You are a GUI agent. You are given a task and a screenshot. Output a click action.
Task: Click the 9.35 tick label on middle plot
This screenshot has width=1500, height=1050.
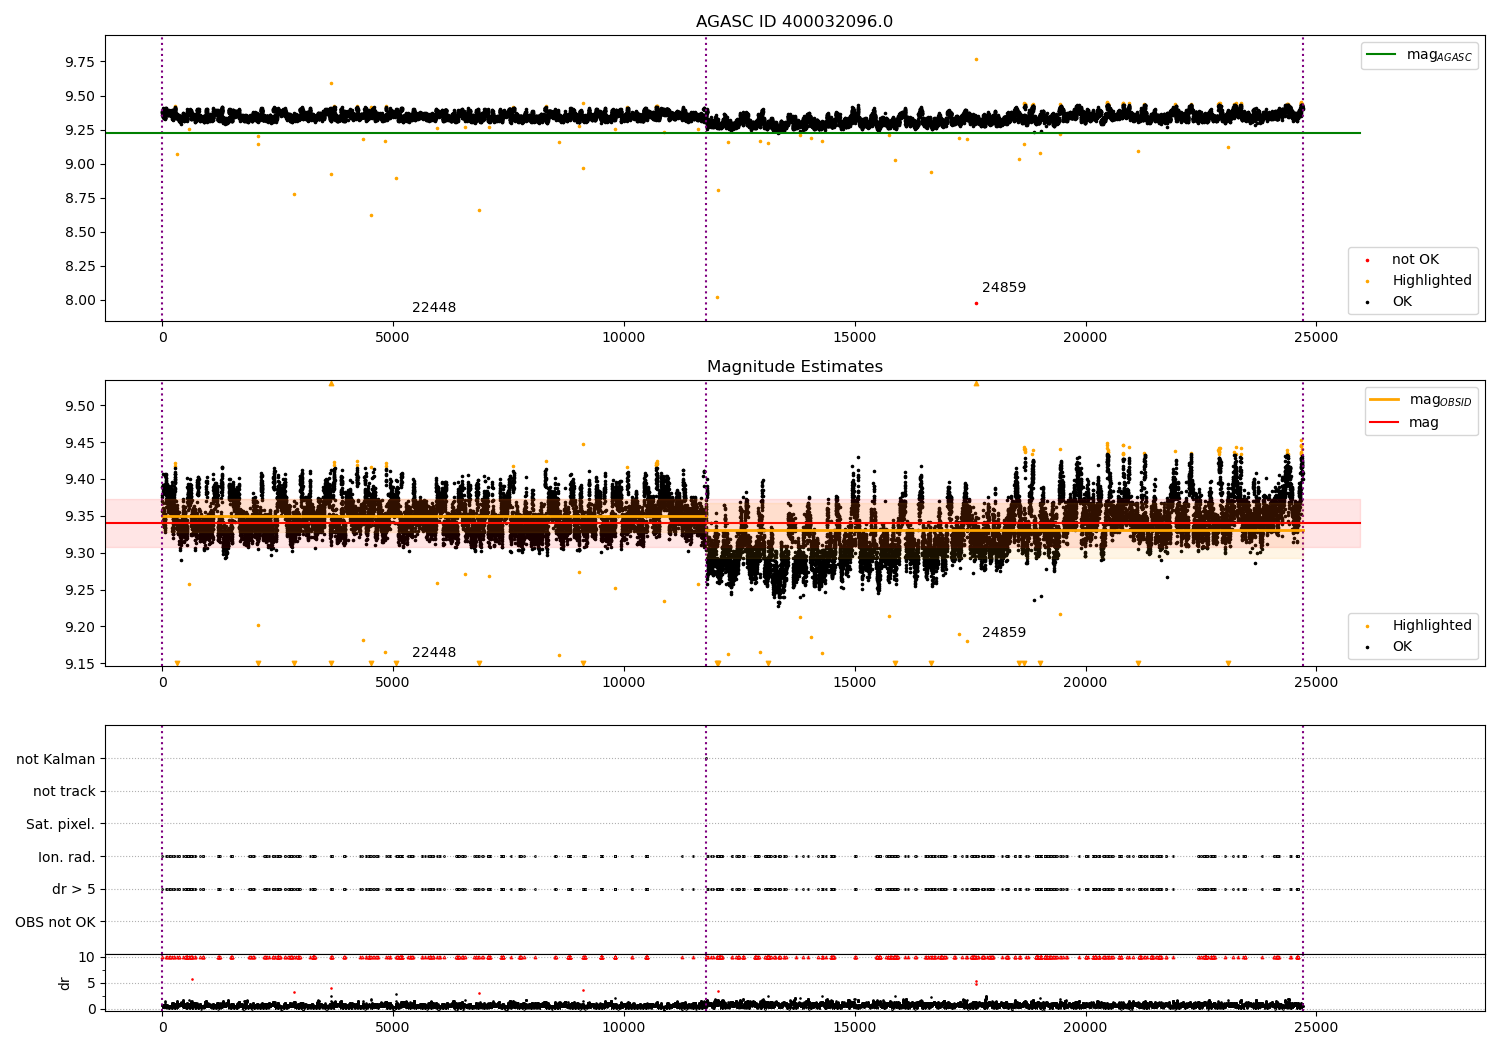[79, 517]
